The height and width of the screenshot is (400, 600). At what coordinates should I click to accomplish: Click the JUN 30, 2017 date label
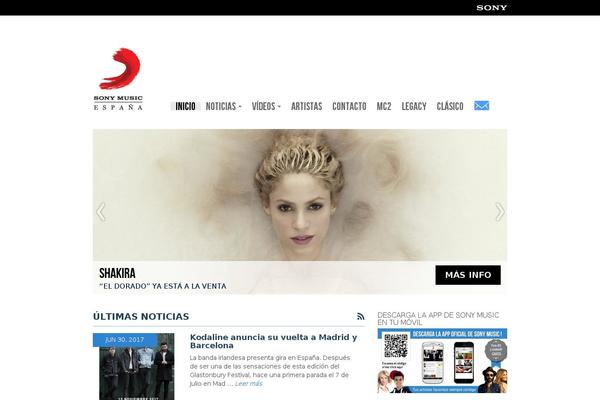coord(125,340)
